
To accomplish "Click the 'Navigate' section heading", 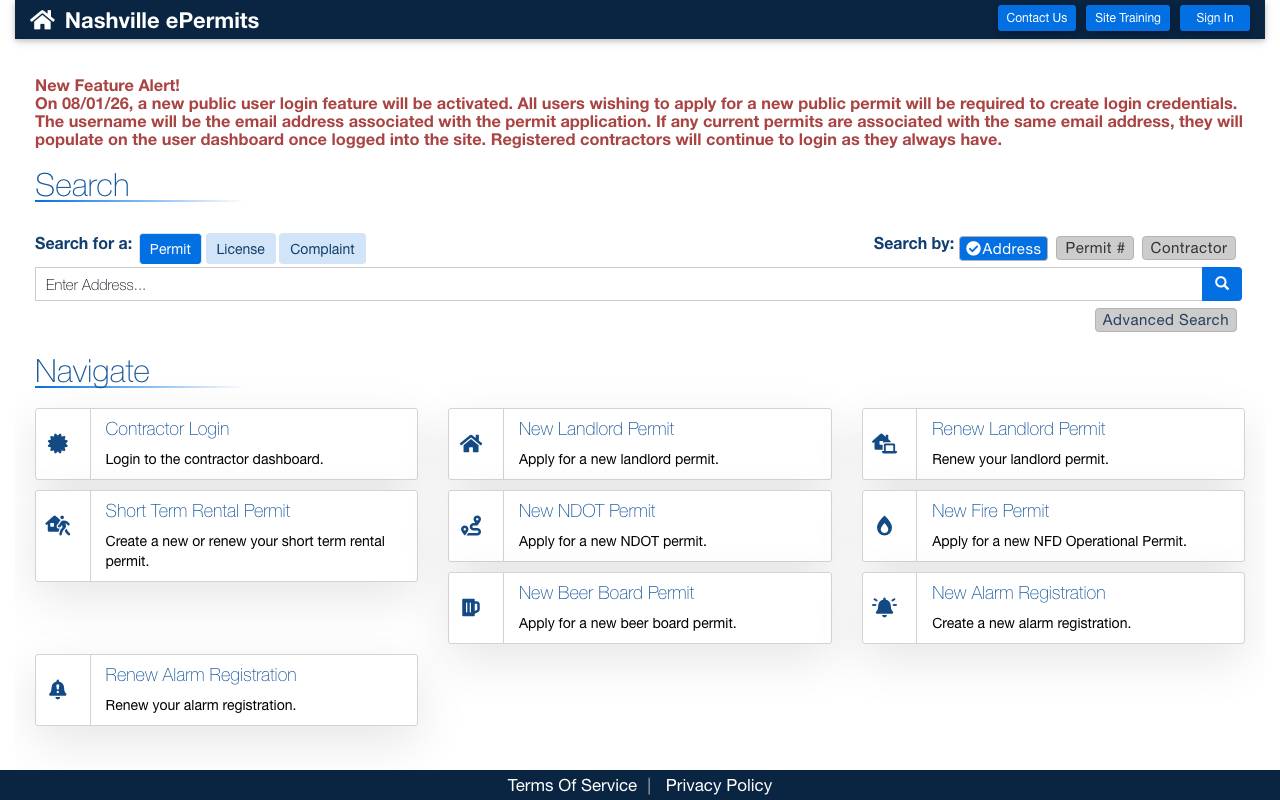I will (92, 371).
